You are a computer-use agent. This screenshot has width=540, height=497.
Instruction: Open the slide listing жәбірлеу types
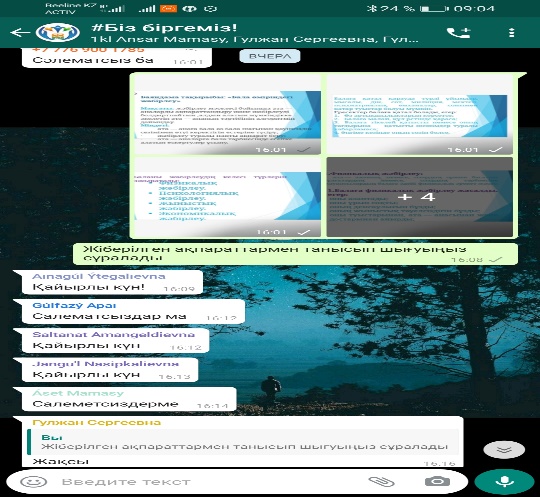228,197
